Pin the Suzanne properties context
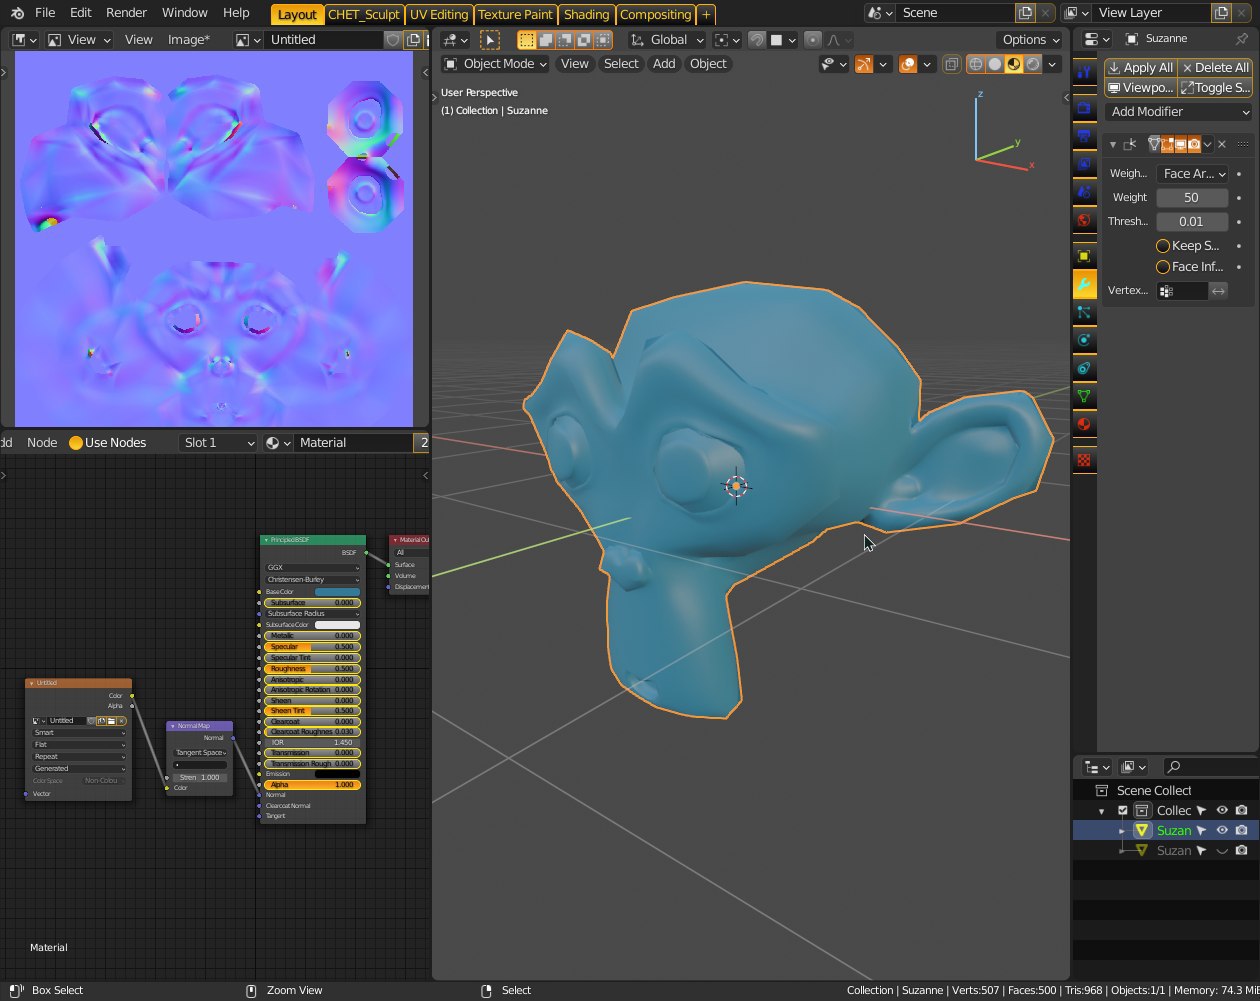 click(1241, 39)
